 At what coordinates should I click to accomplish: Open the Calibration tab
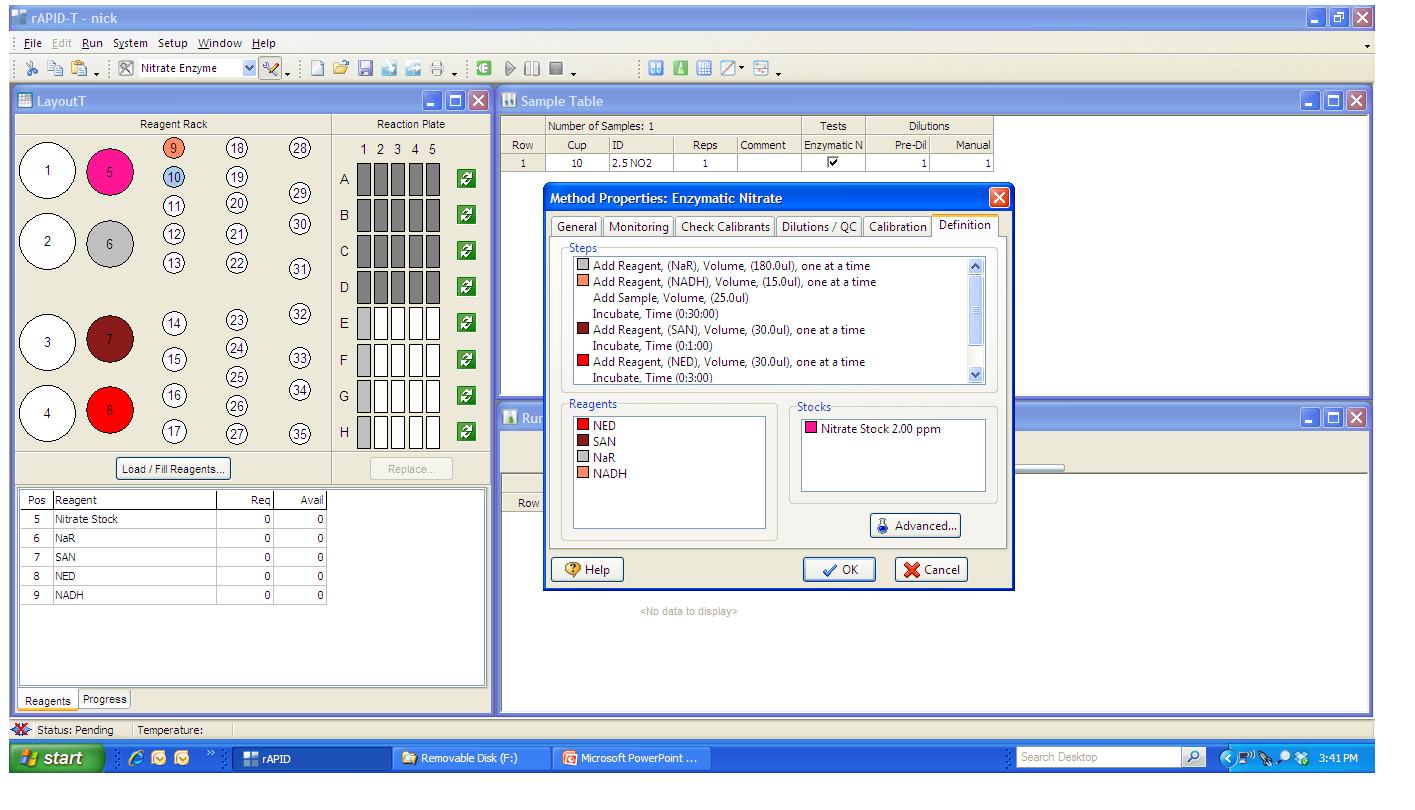(897, 227)
